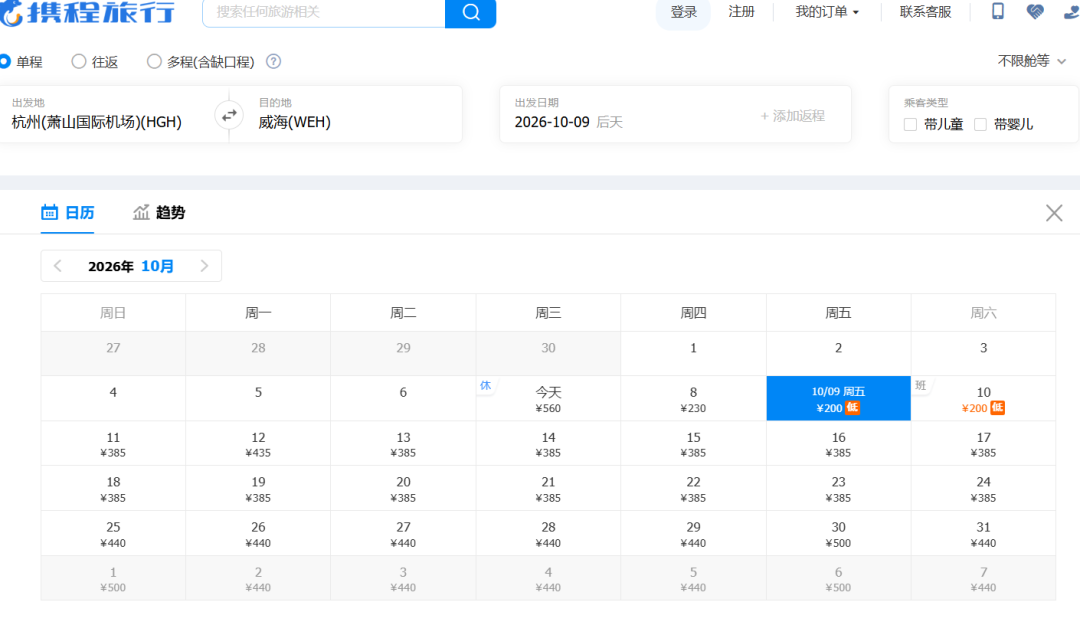This screenshot has height=625, width=1080.
Task: Focus the travel search input field
Action: (324, 13)
